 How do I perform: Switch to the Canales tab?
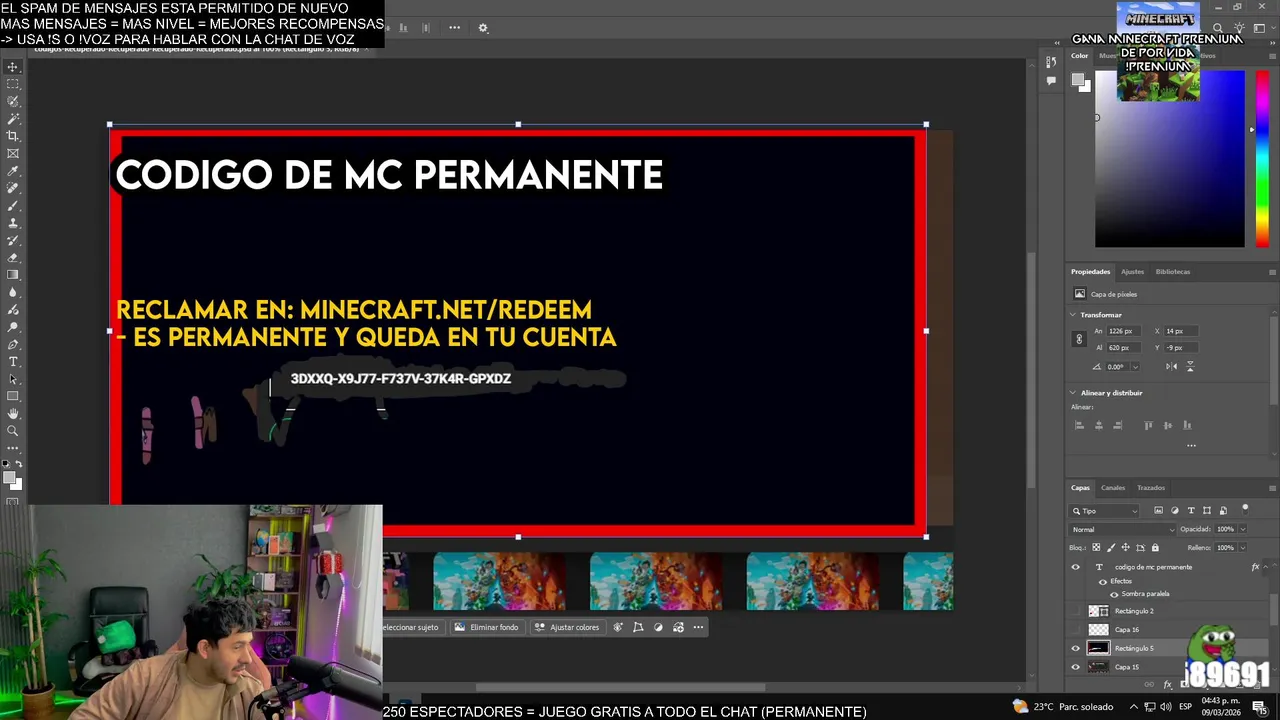pos(1113,488)
